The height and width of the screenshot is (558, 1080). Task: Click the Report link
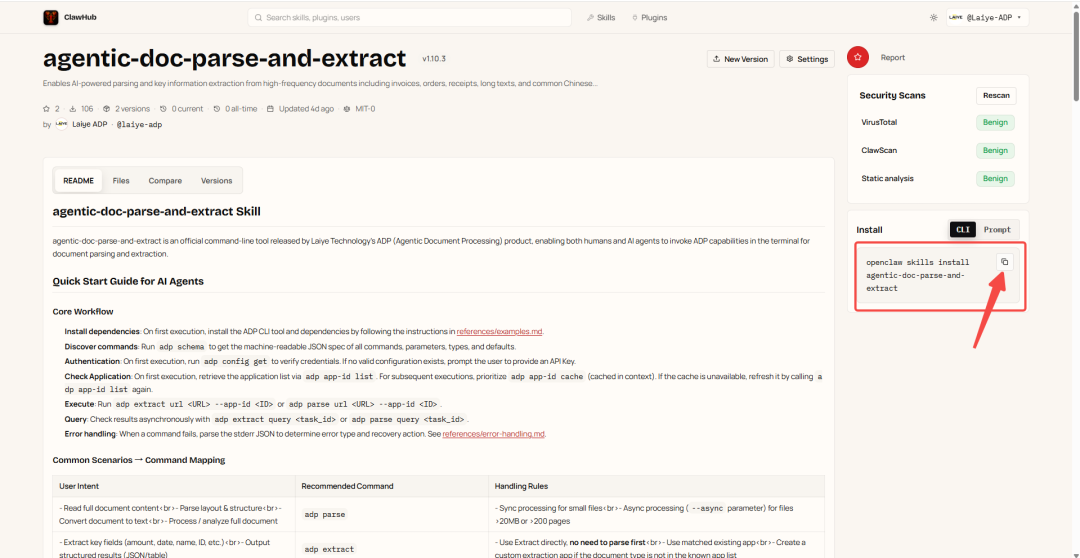(893, 58)
